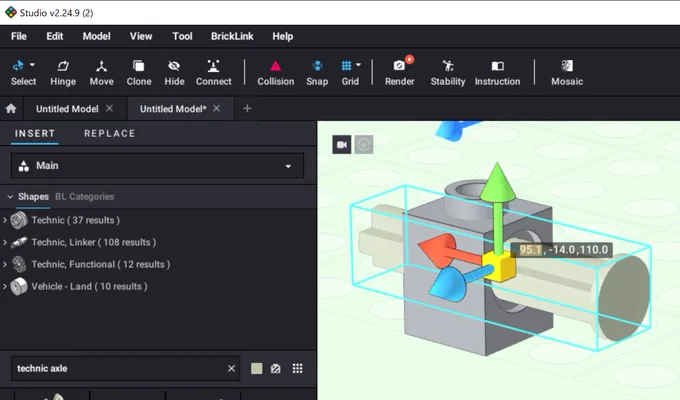Image resolution: width=680 pixels, height=400 pixels.
Task: Click the red X-axis move arrow
Action: point(438,250)
